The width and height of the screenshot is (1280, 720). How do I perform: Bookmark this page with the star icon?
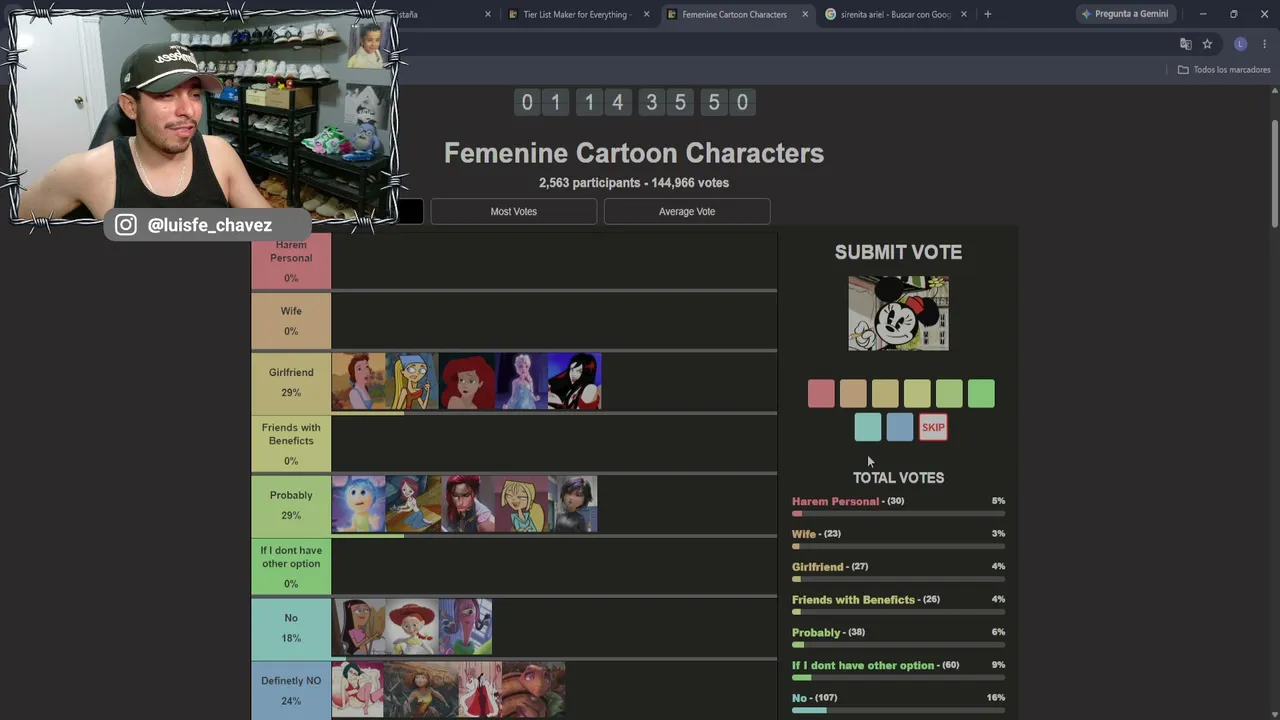click(x=1207, y=44)
